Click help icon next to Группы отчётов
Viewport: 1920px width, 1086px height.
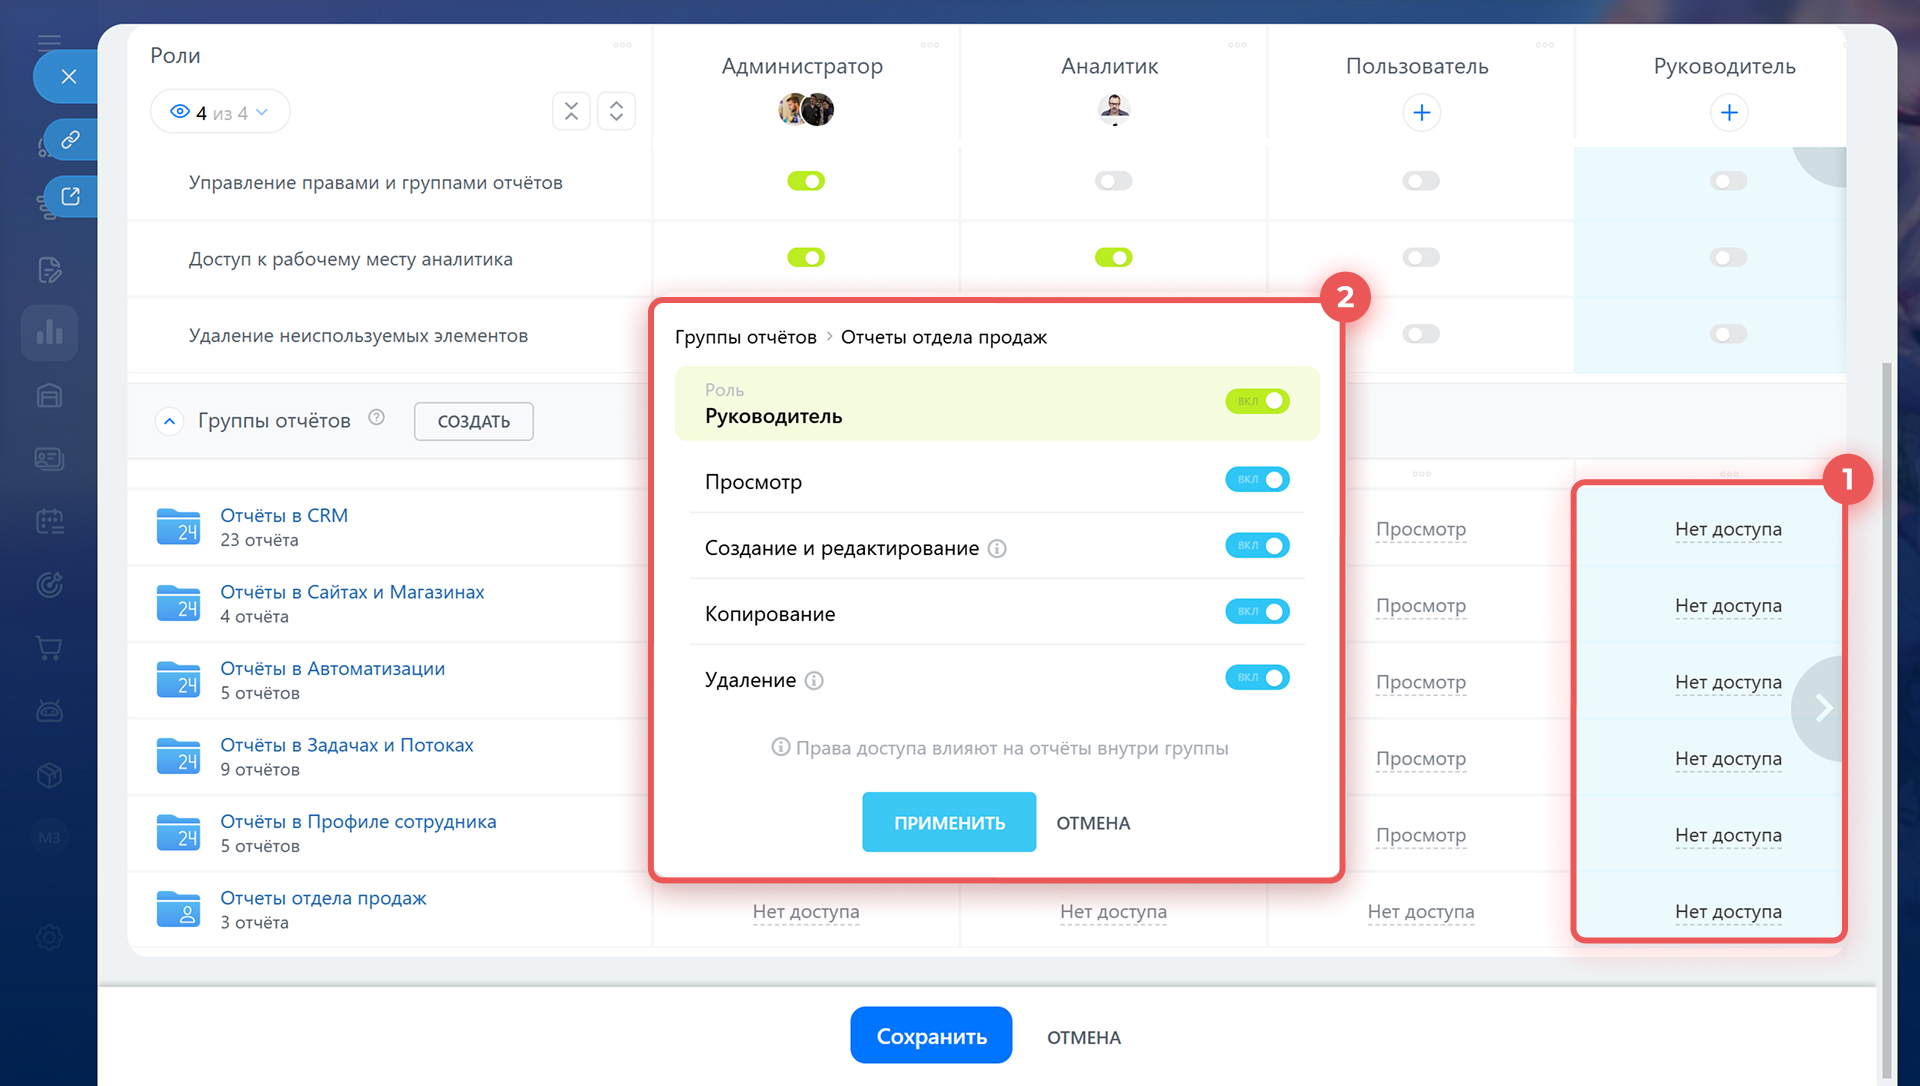376,418
